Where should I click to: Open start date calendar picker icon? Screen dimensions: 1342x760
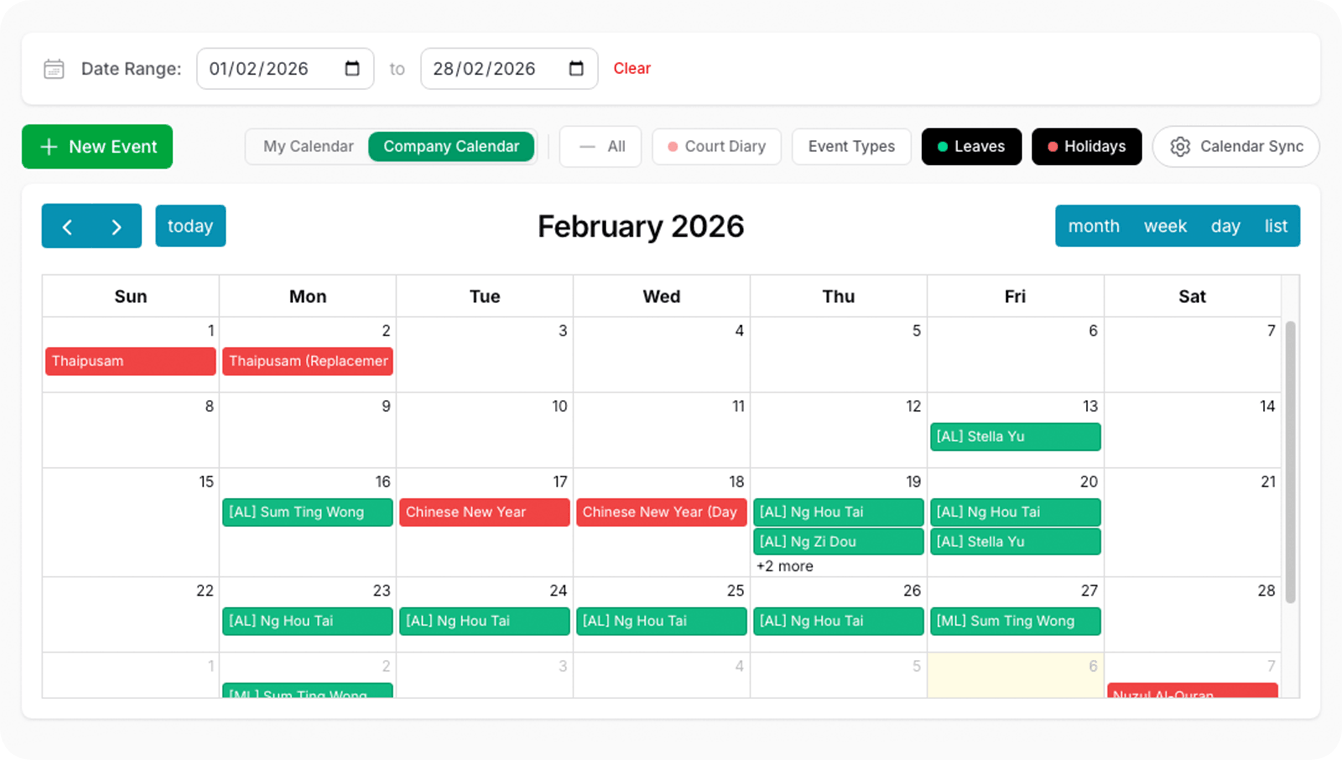pyautogui.click(x=352, y=69)
